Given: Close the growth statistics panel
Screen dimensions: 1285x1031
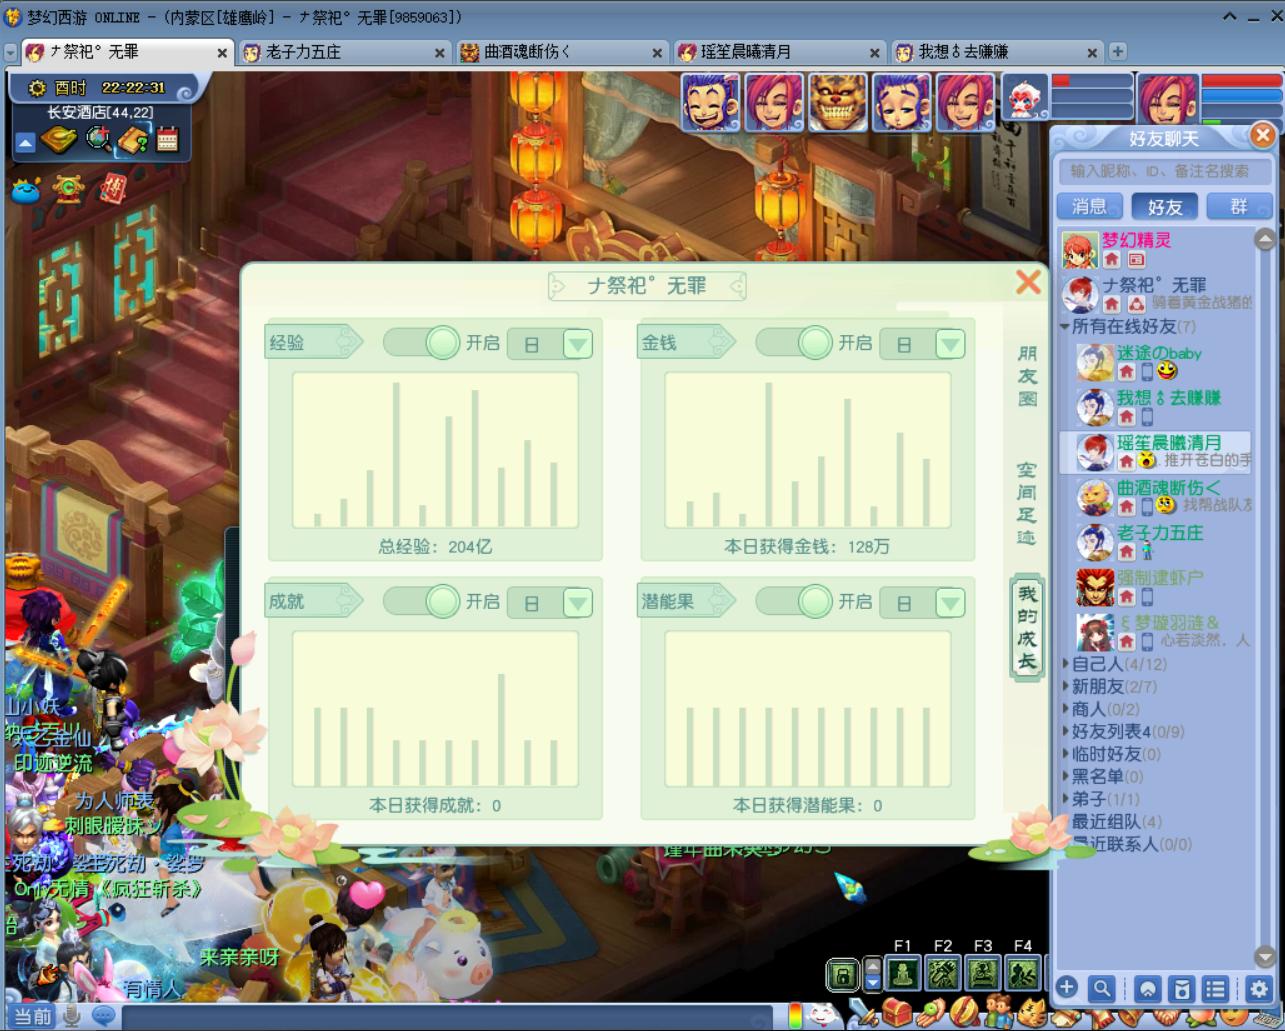Looking at the screenshot, I should tap(1028, 282).
